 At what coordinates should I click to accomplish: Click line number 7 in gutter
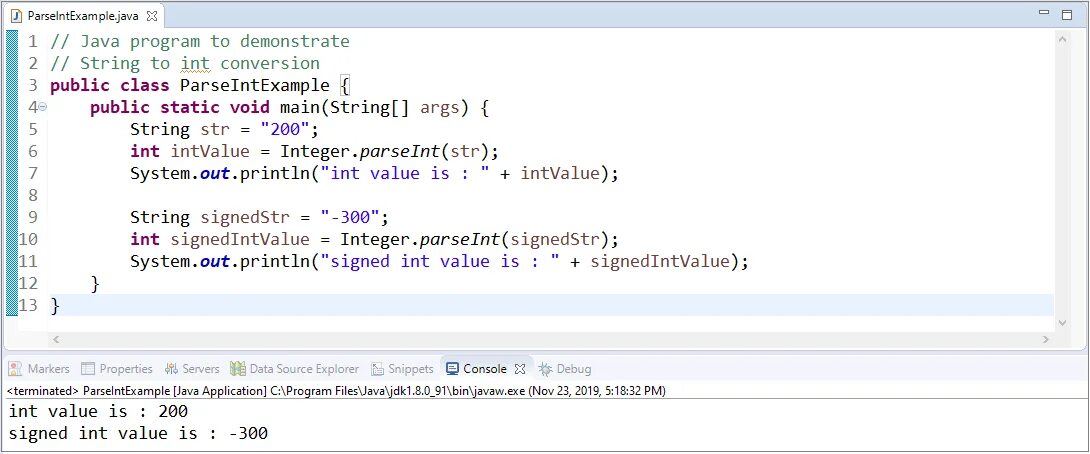(33, 173)
